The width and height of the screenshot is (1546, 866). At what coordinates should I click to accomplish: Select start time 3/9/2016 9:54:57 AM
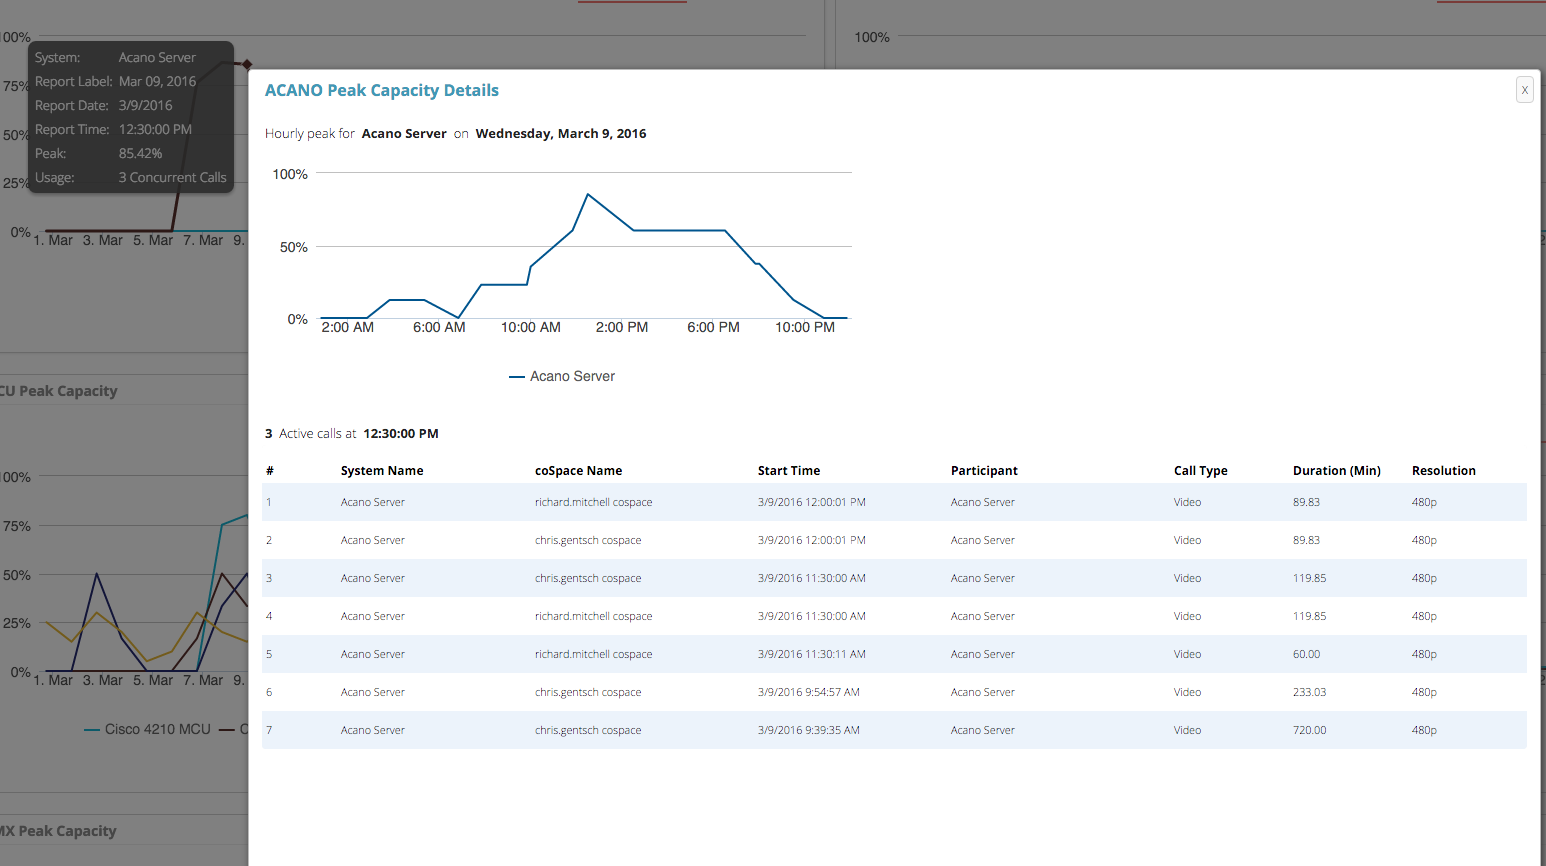808,692
